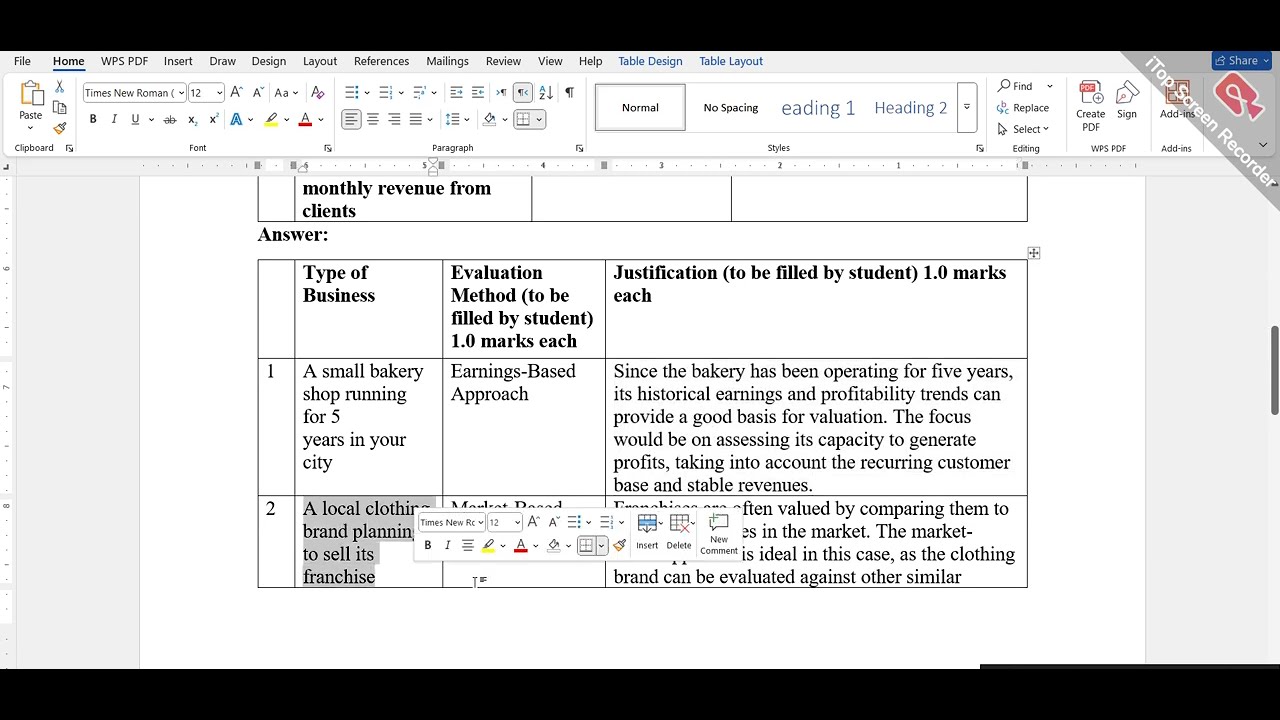The image size is (1280, 720).
Task: Toggle Strikethrough formatting
Action: 170,120
